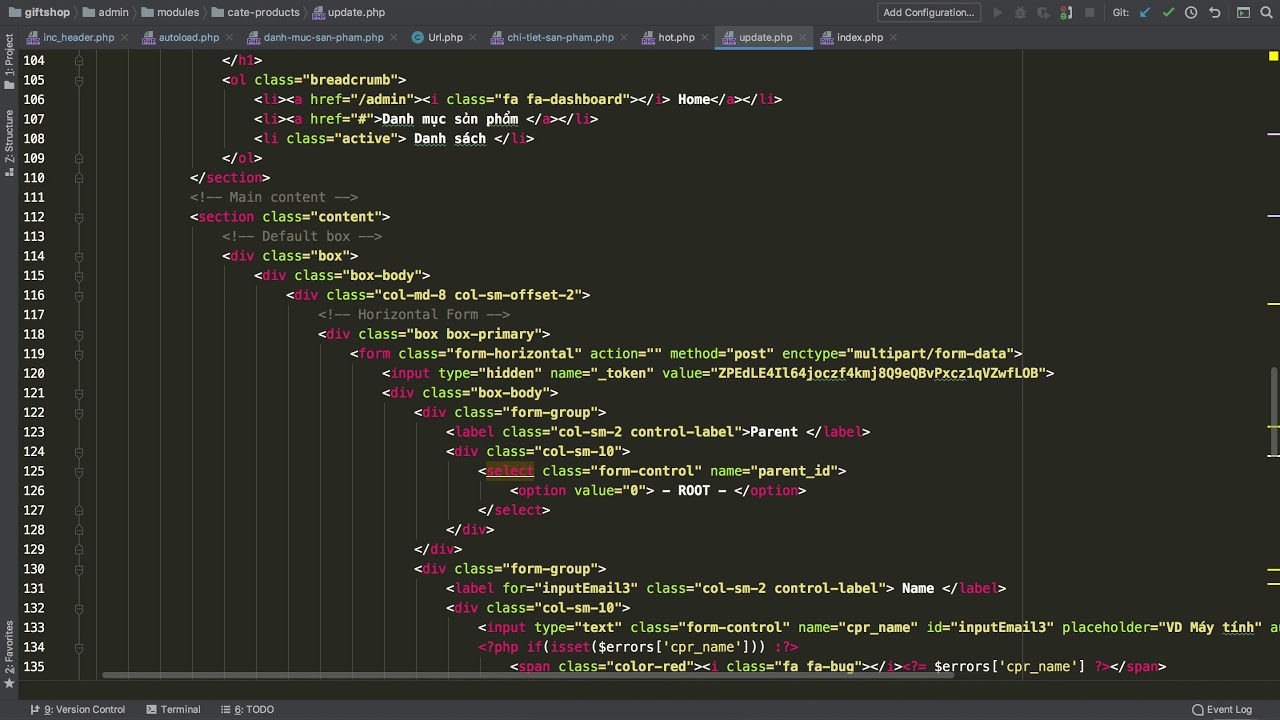Screen dimensions: 1280x720
Task: Open the Event Log panel
Action: (1221, 710)
